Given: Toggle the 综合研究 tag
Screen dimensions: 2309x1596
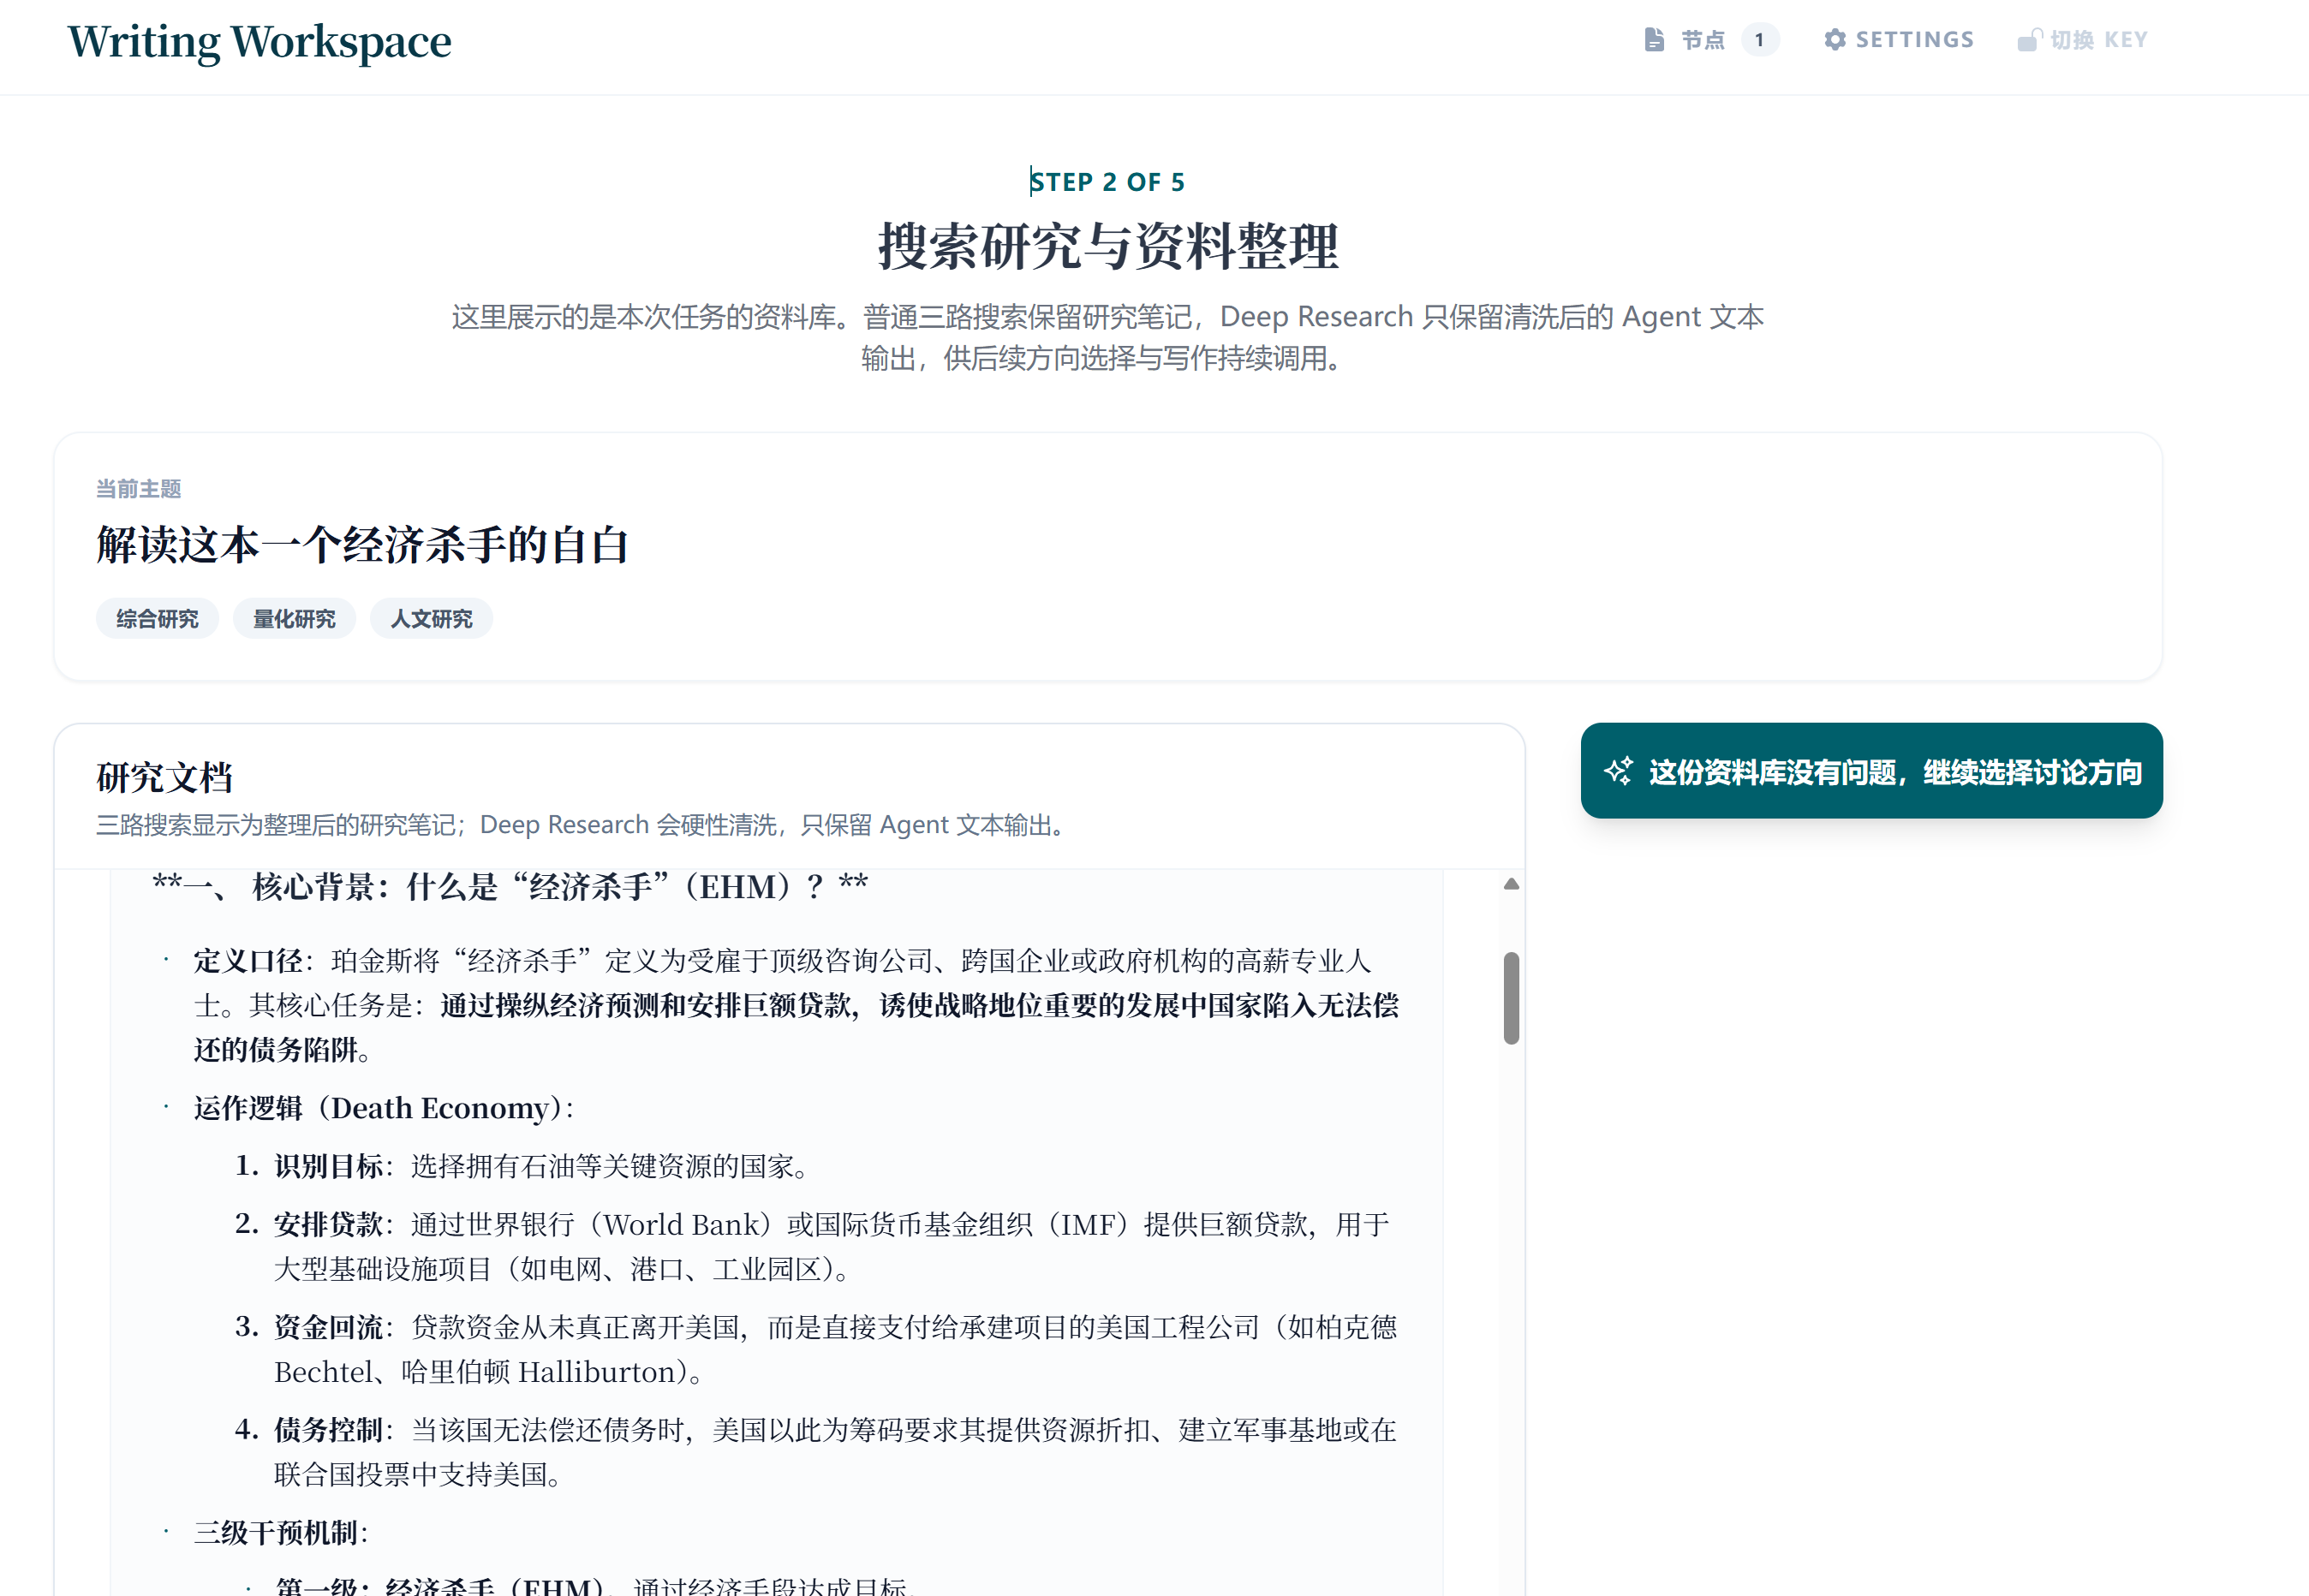Looking at the screenshot, I should tap(157, 618).
